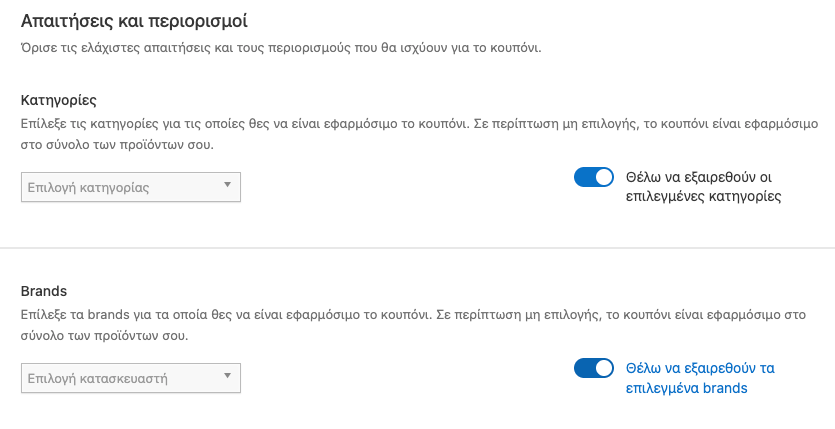835x429 pixels.
Task: Click the description text under Κατηγορίες
Action: 419,134
